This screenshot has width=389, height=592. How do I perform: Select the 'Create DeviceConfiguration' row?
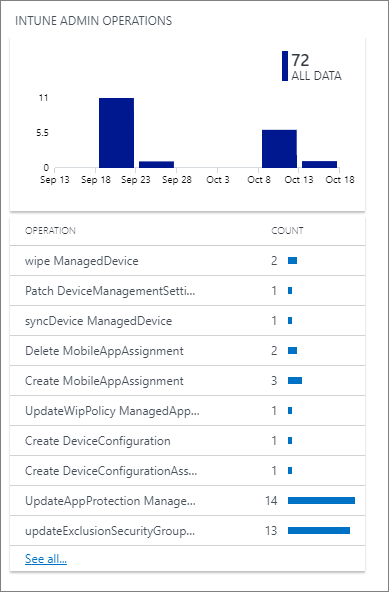[187, 441]
